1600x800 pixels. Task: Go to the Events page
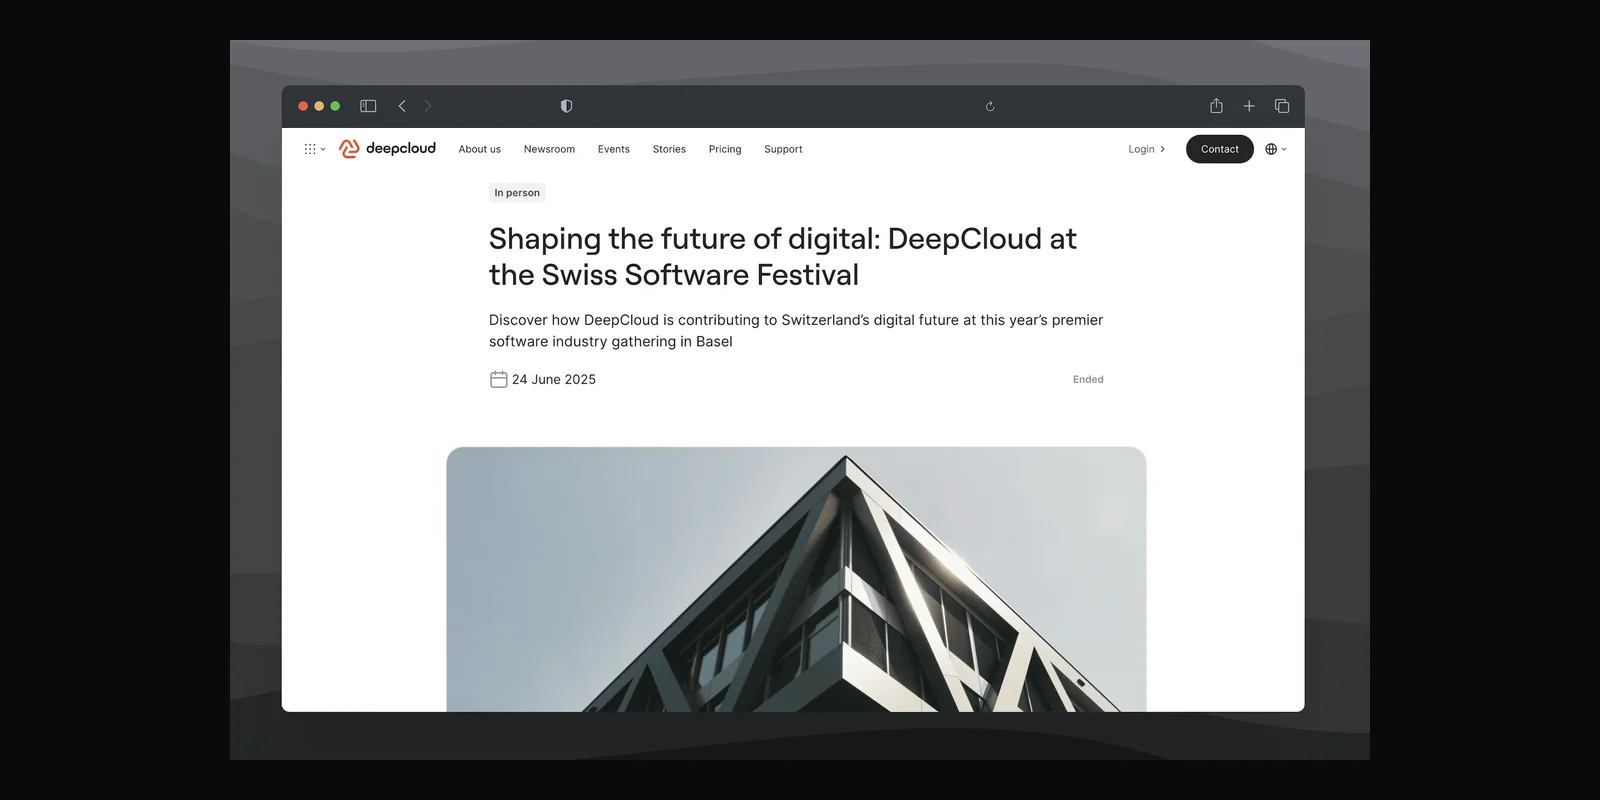[x=614, y=149]
